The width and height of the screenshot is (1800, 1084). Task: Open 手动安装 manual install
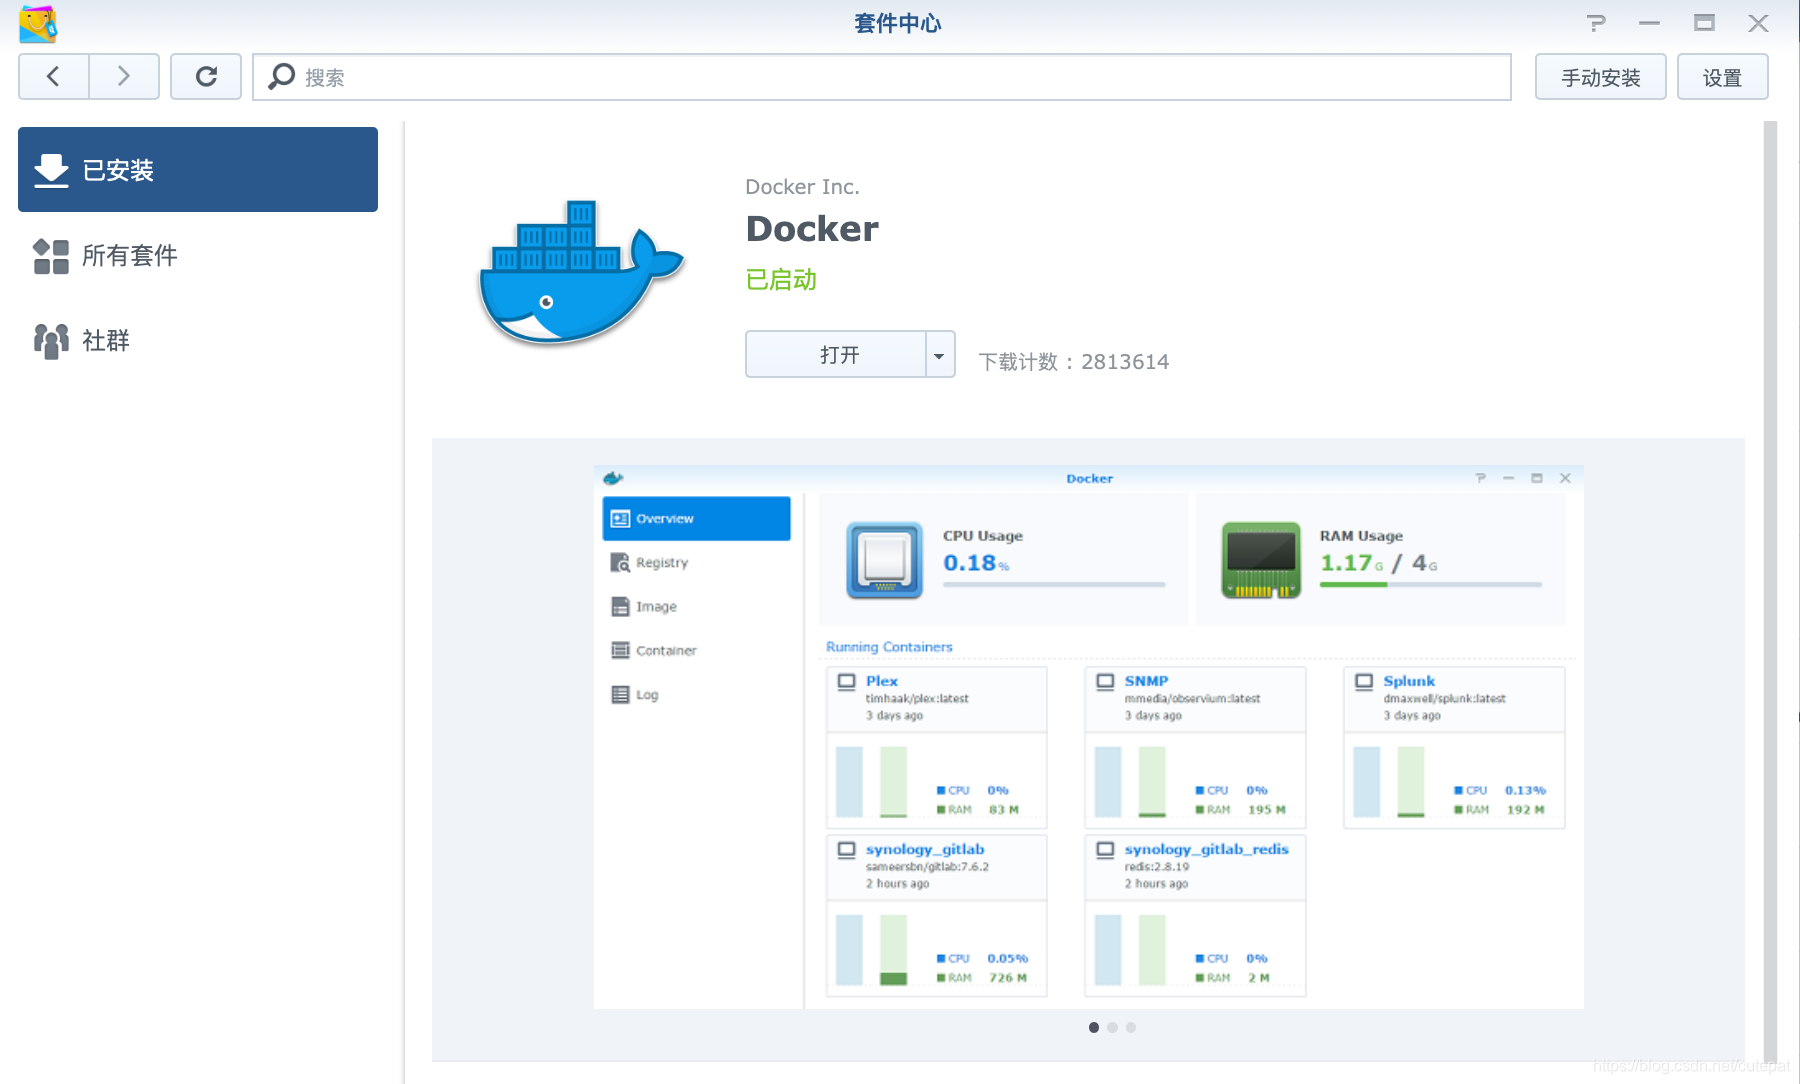[x=1600, y=77]
